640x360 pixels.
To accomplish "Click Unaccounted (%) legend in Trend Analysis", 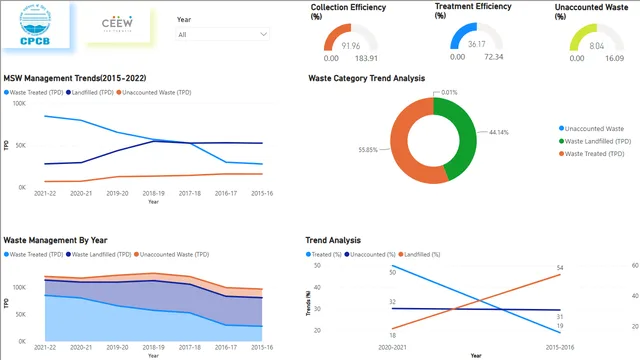I will (x=370, y=254).
